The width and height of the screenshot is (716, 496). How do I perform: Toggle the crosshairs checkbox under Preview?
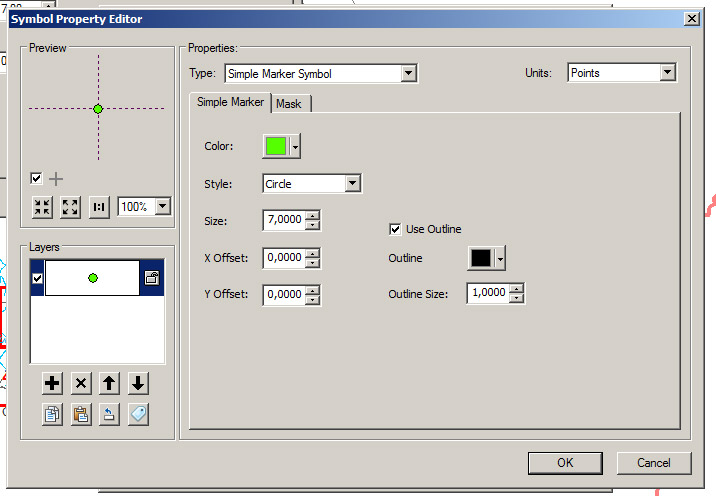[x=36, y=178]
